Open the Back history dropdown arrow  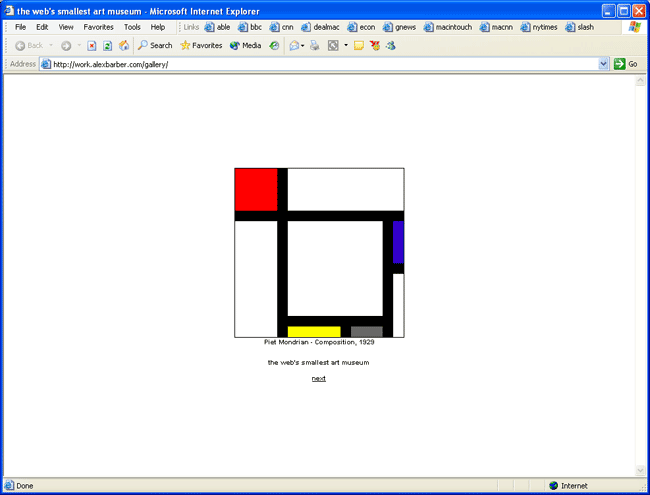[x=51, y=45]
